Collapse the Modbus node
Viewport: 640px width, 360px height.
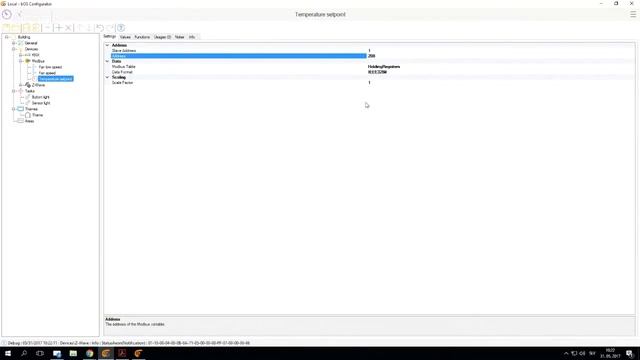pos(21,61)
